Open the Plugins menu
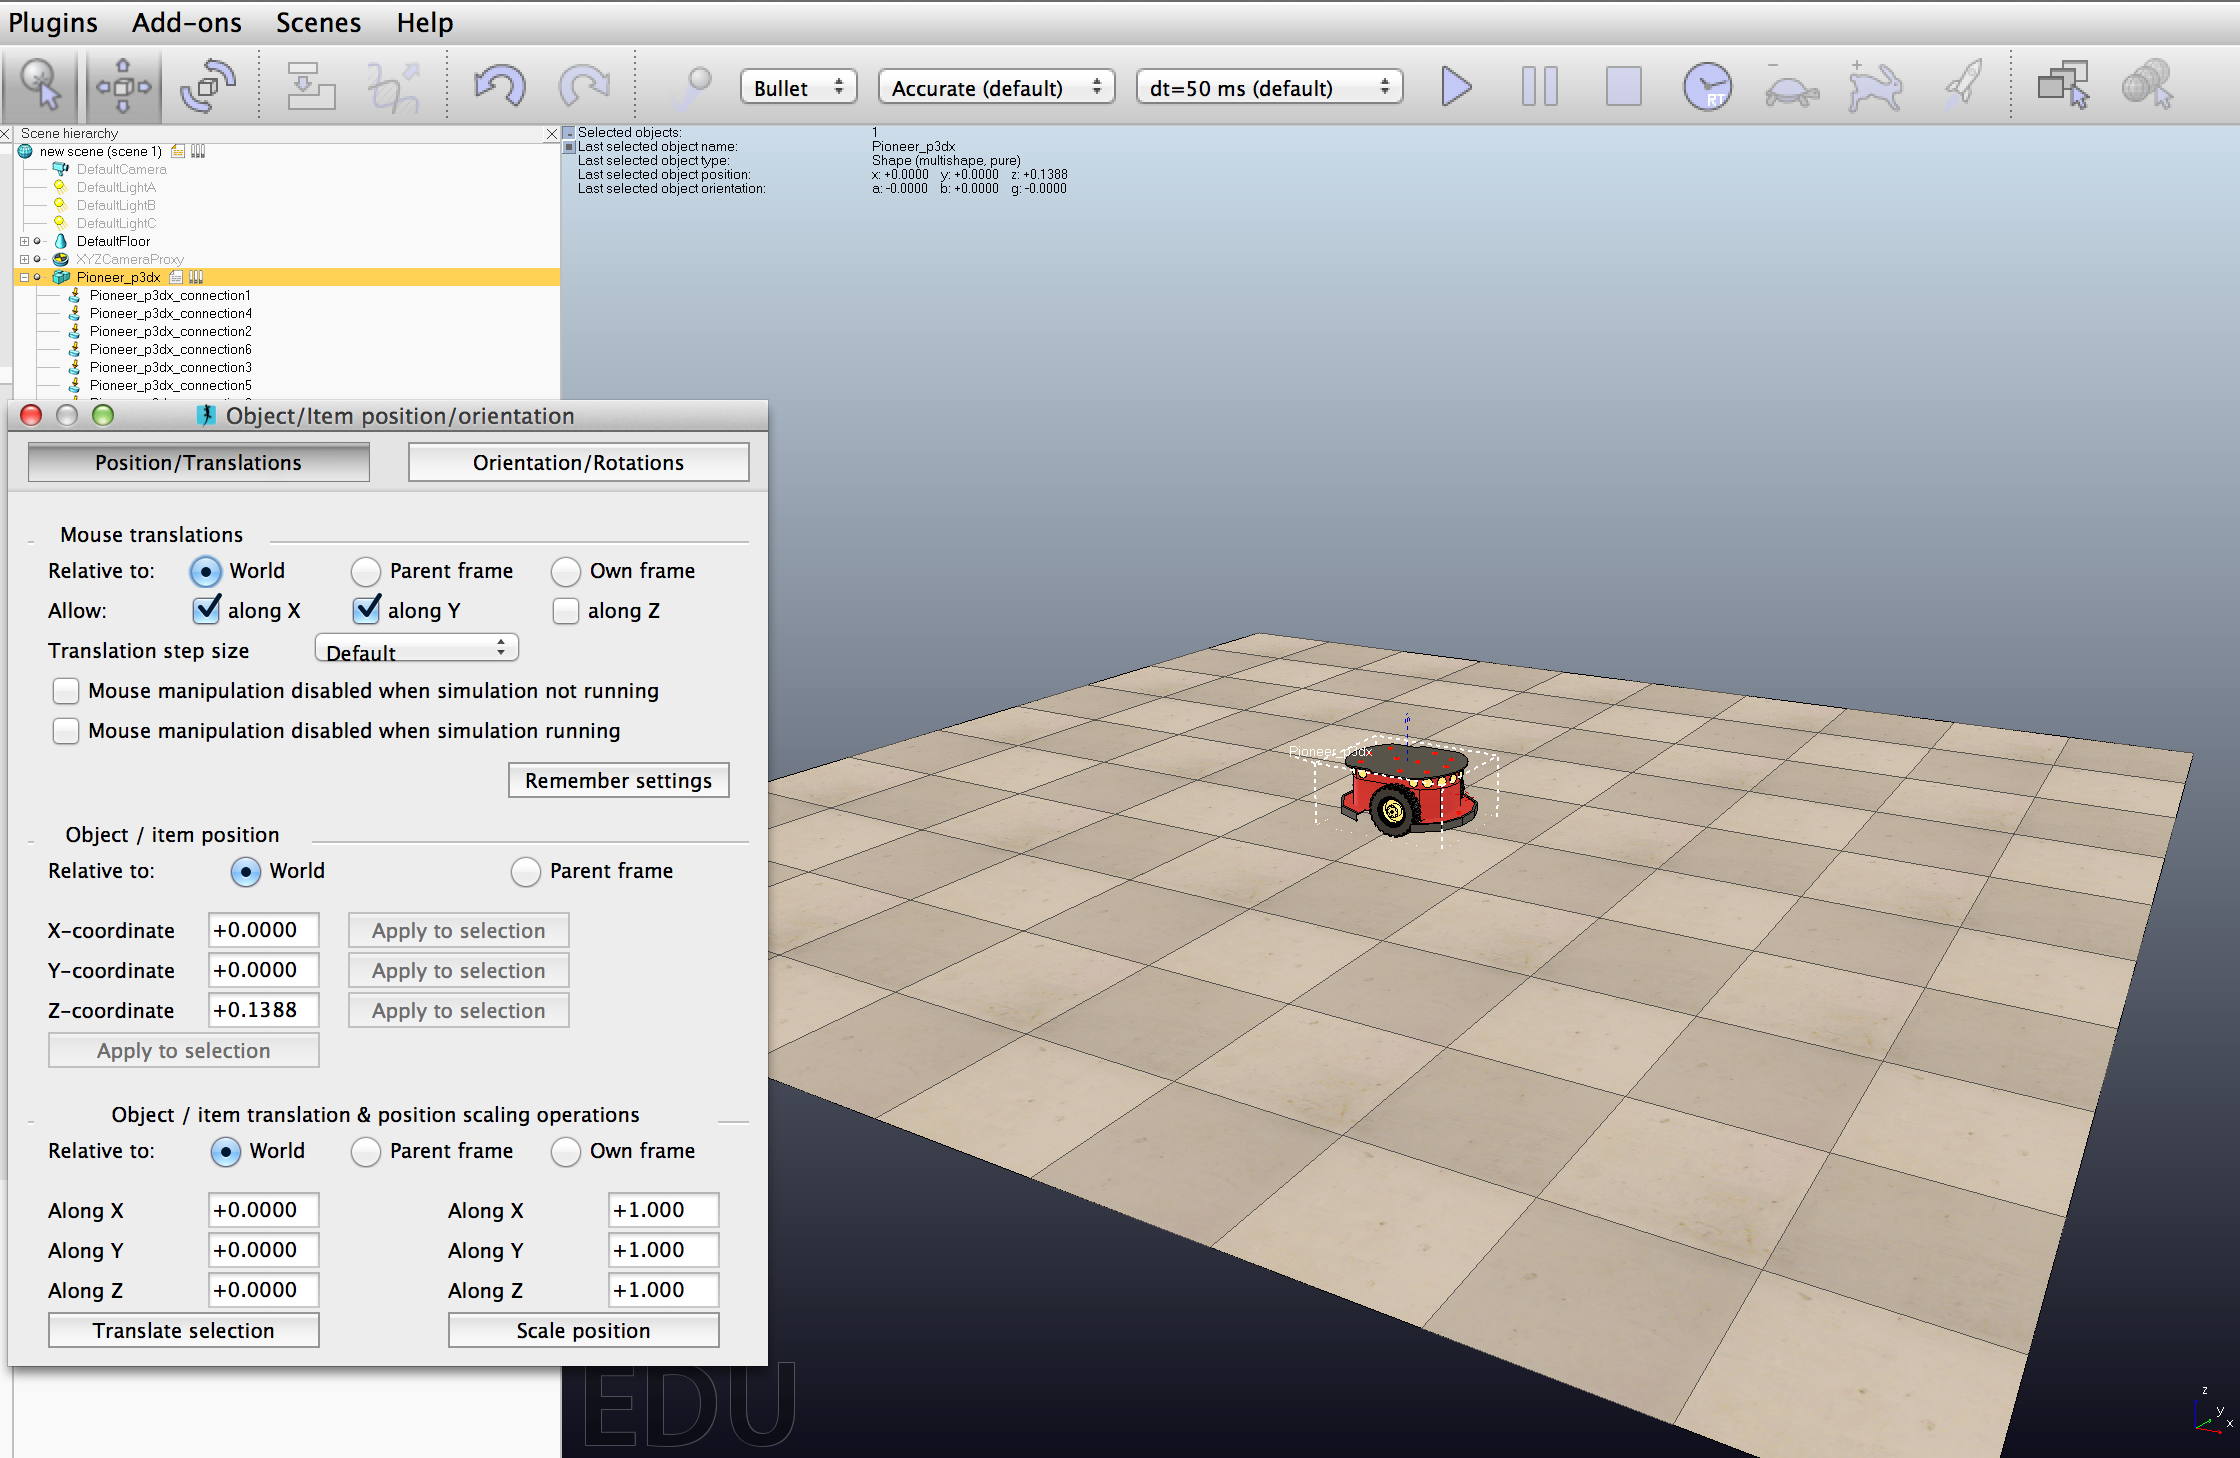2240x1458 pixels. [52, 22]
